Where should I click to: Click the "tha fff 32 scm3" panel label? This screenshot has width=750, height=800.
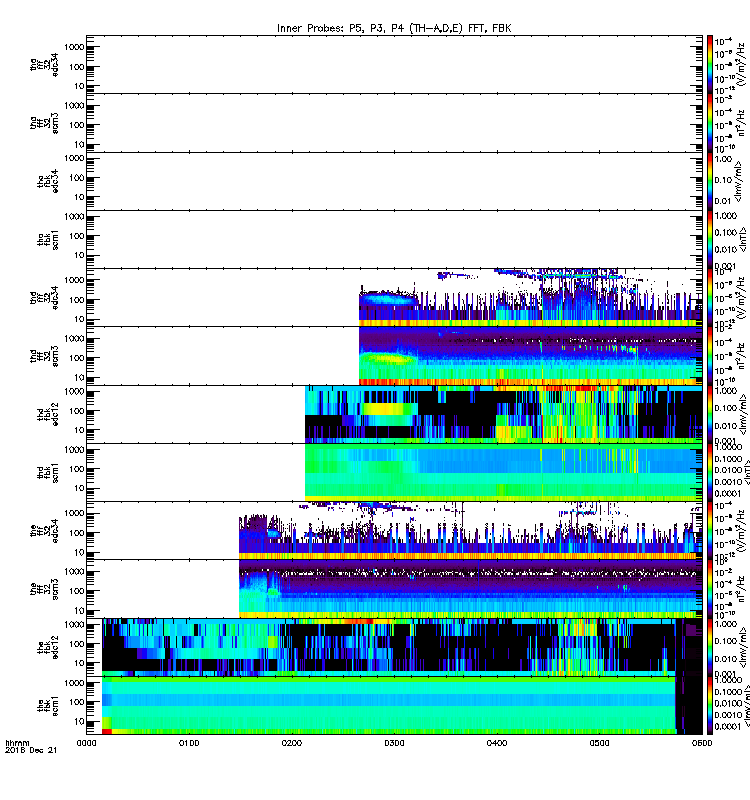44,123
